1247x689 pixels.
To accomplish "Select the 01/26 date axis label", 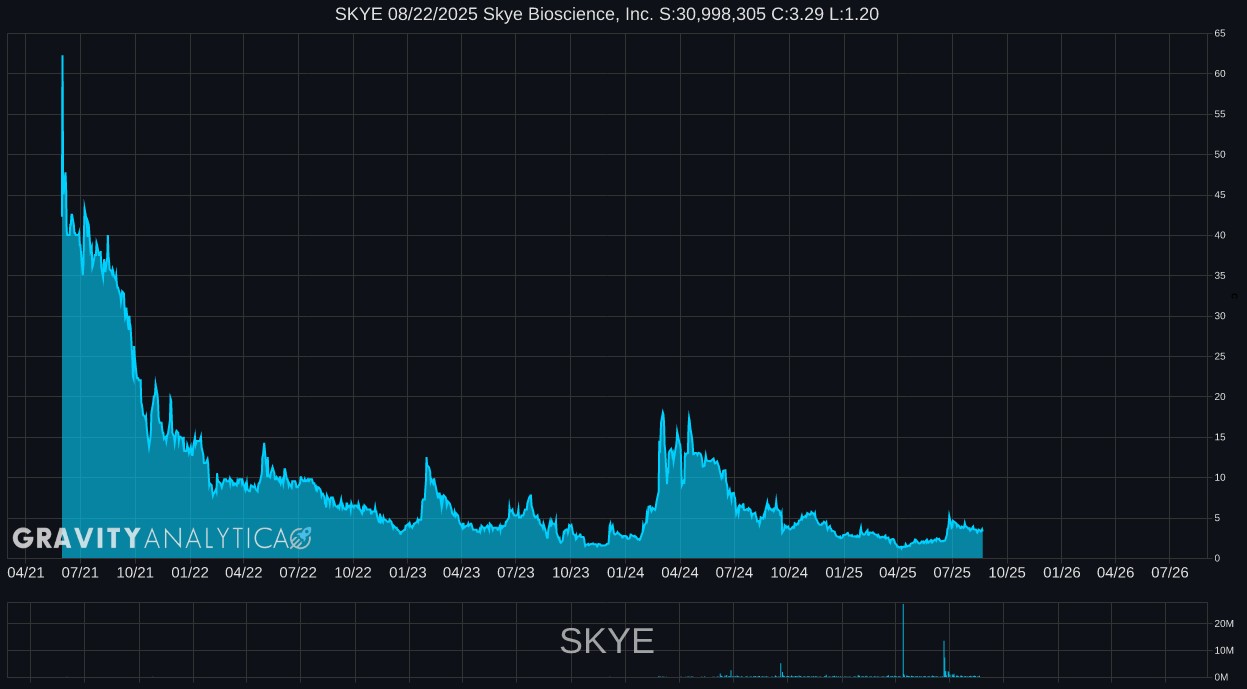I will pos(1062,572).
